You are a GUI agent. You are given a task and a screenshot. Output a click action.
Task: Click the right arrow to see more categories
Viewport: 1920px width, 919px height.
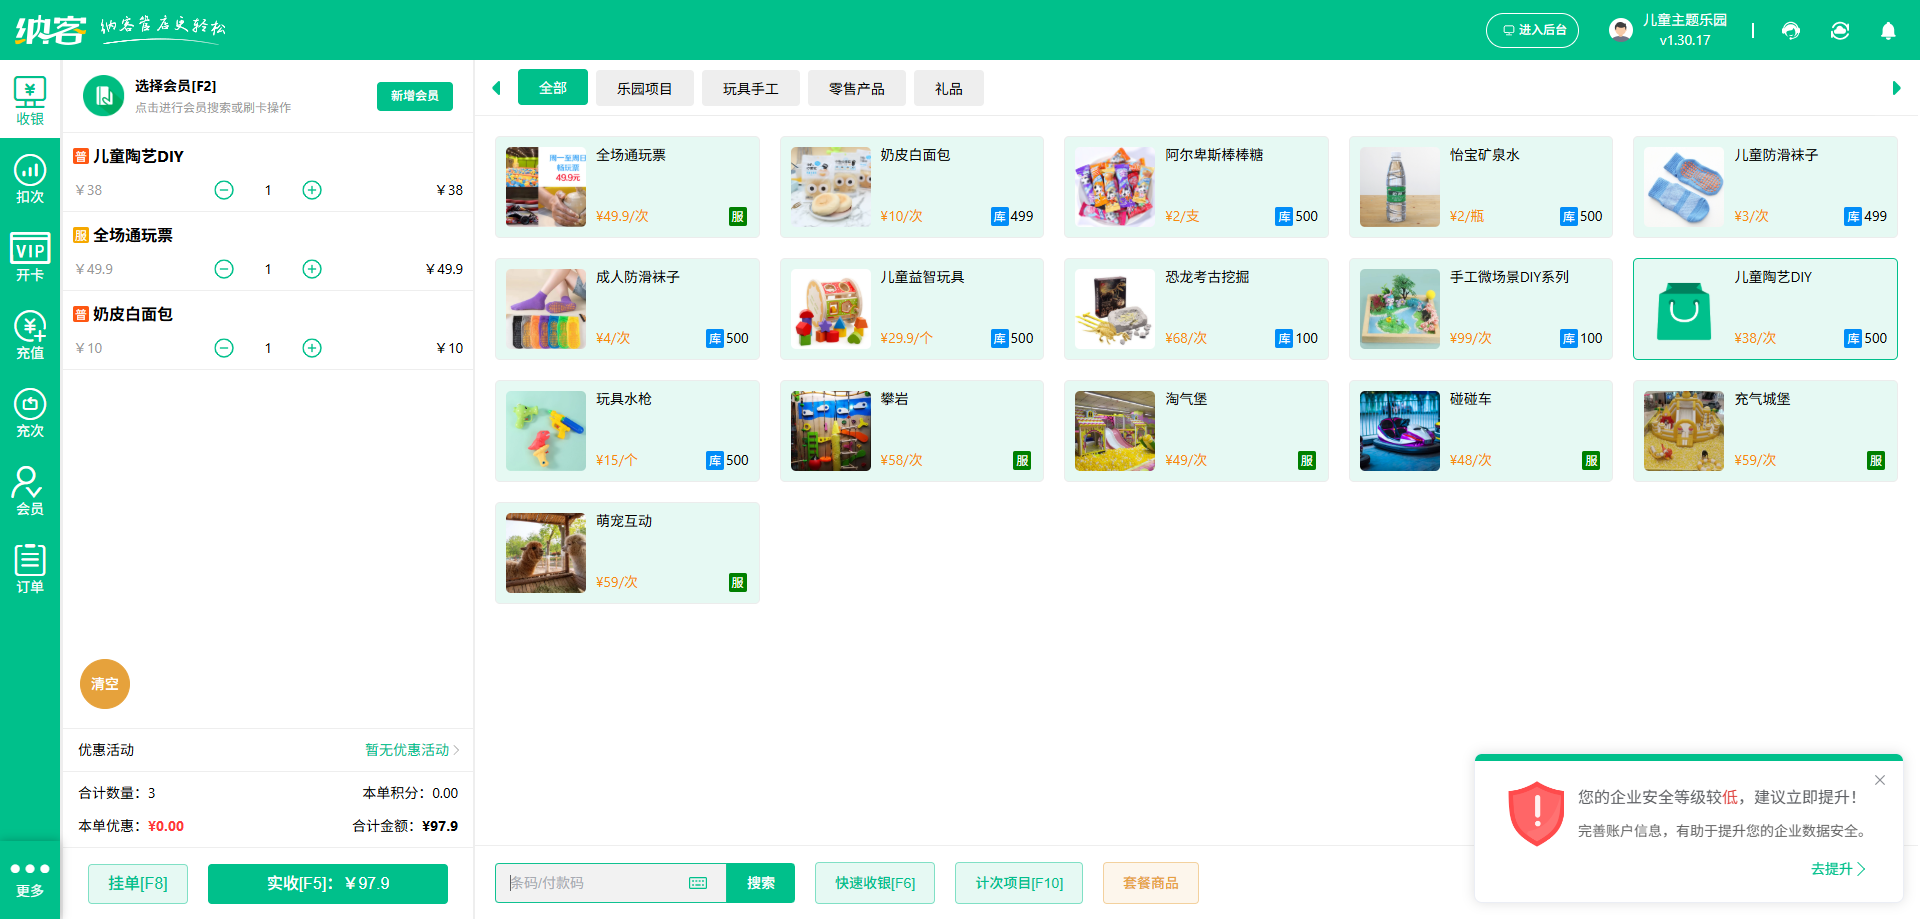click(1895, 88)
